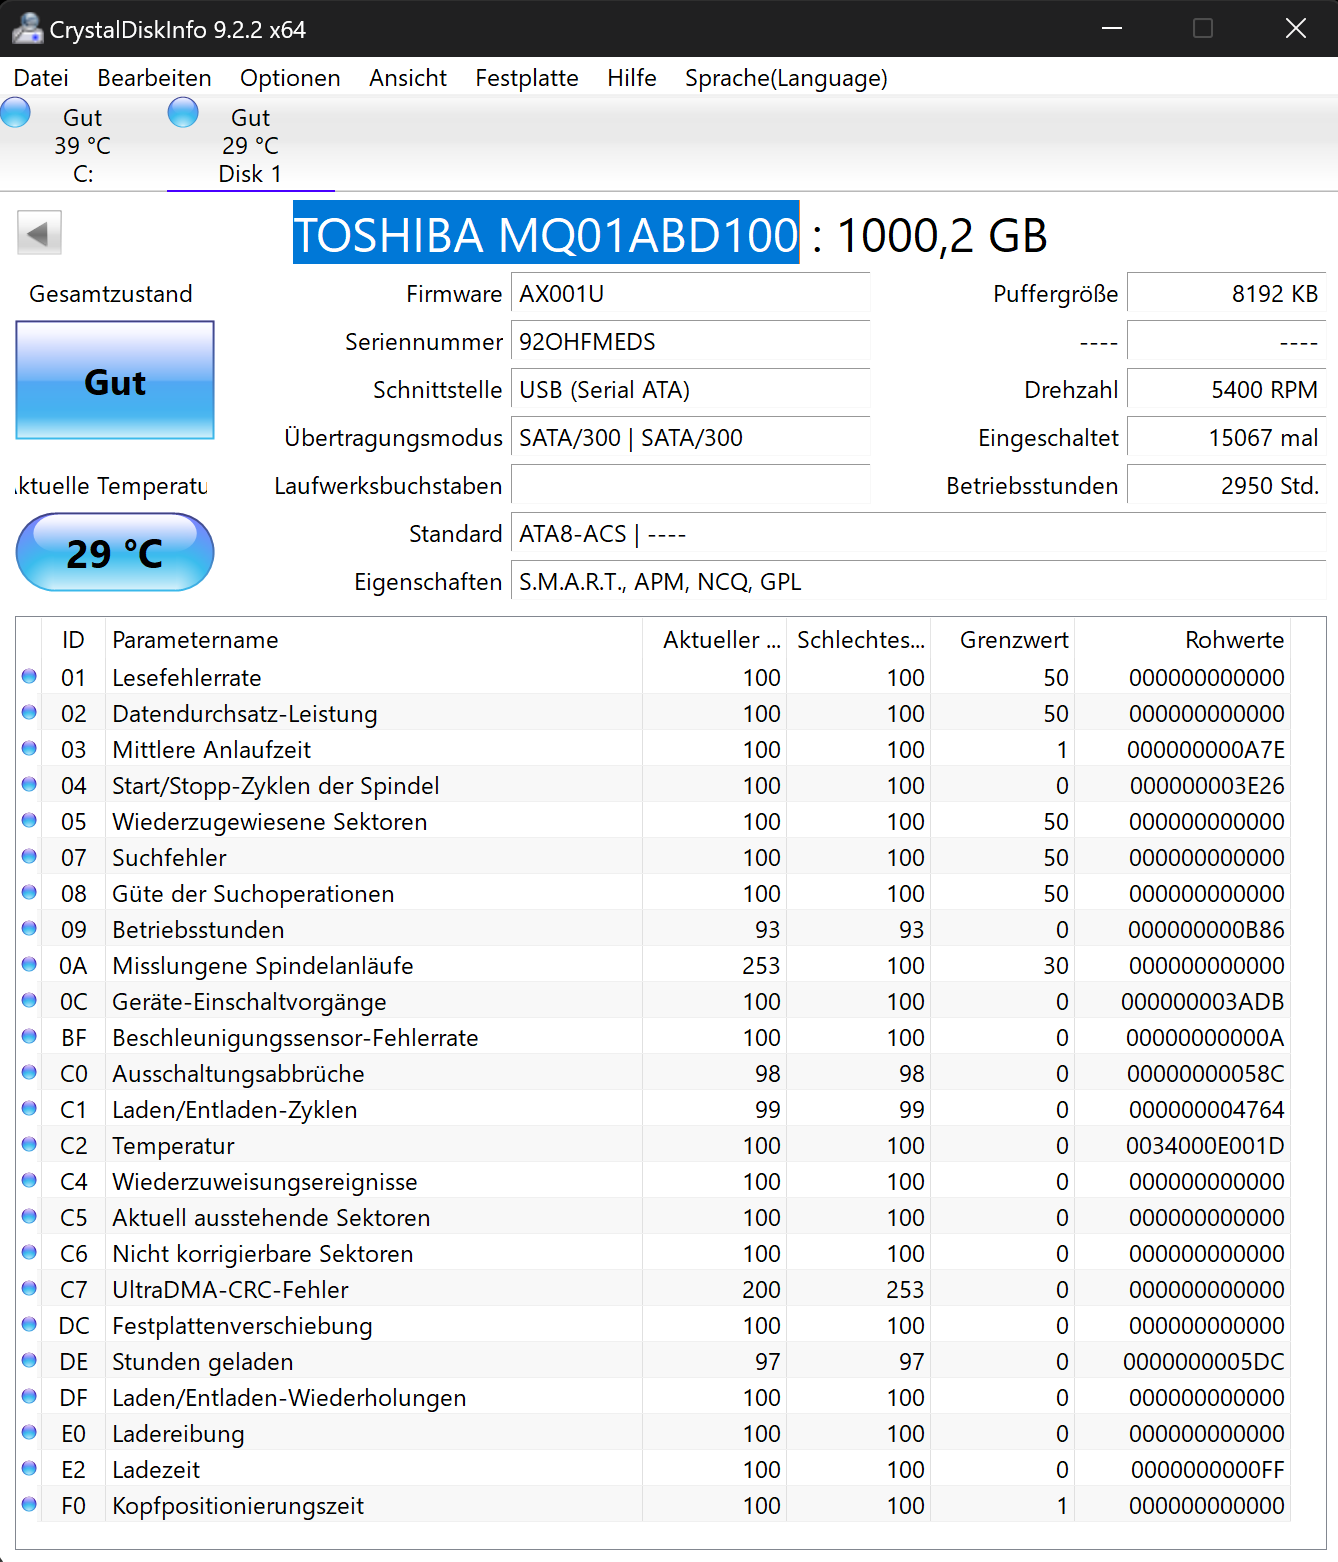Click the Eigenschaften field S.M.A.R.T., APM, NCQ, GPL
This screenshot has width=1338, height=1562.
(918, 582)
